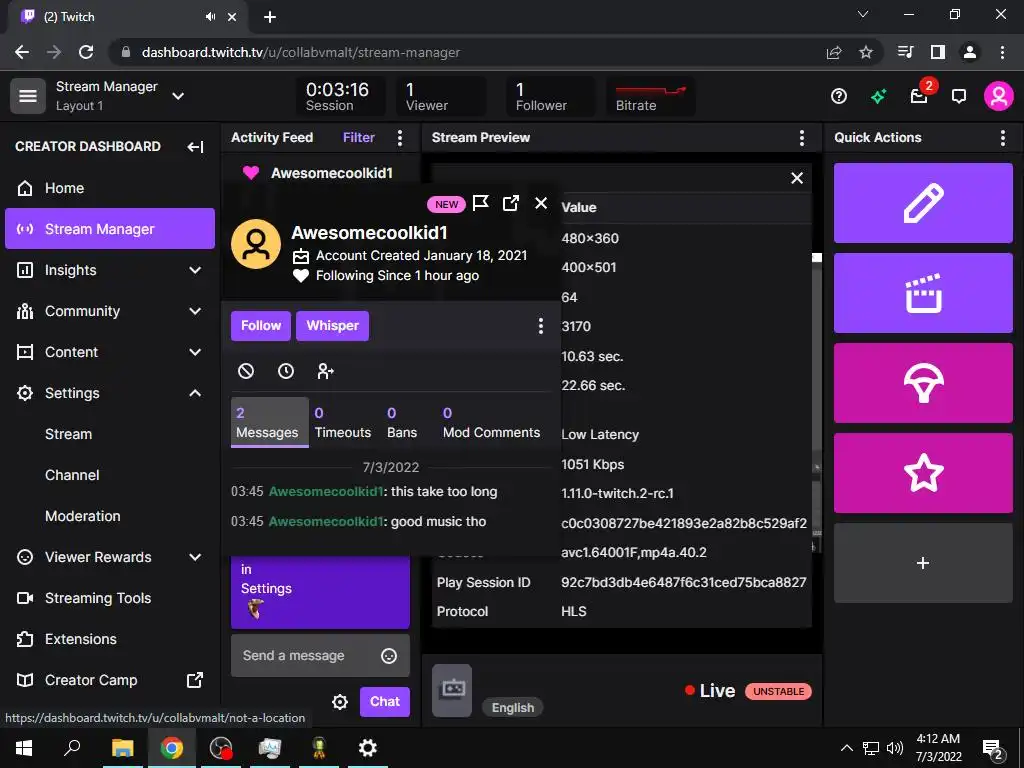This screenshot has width=1024, height=768.
Task: Click the Follow button
Action: pos(261,326)
